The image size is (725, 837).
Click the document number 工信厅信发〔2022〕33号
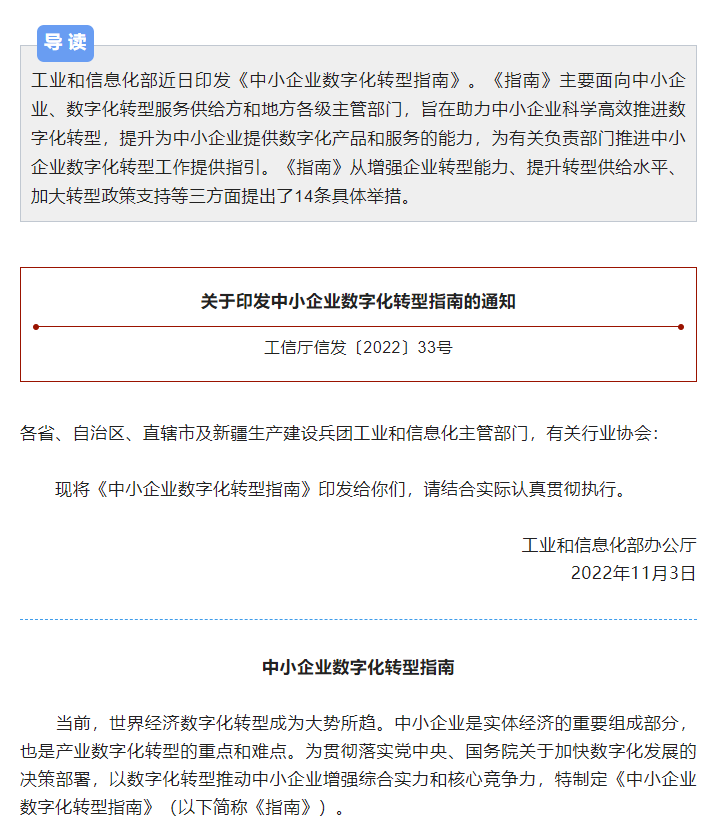[x=358, y=348]
